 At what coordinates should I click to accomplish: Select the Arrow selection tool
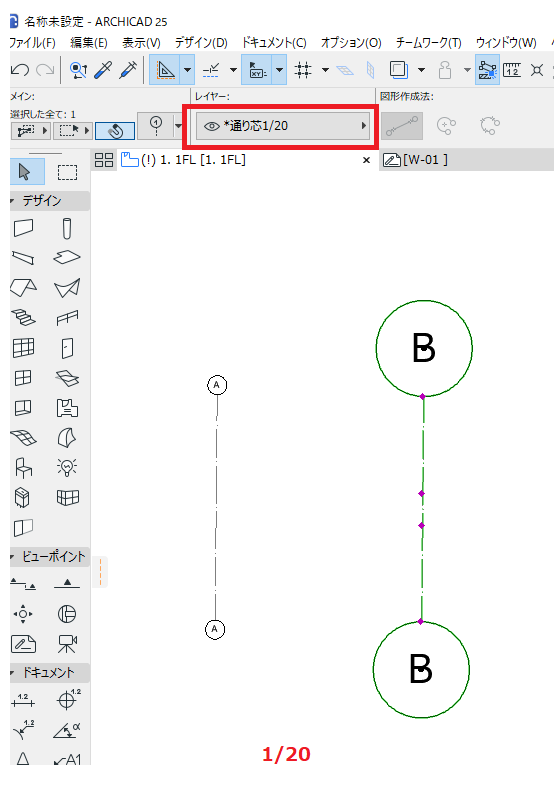pyautogui.click(x=24, y=172)
